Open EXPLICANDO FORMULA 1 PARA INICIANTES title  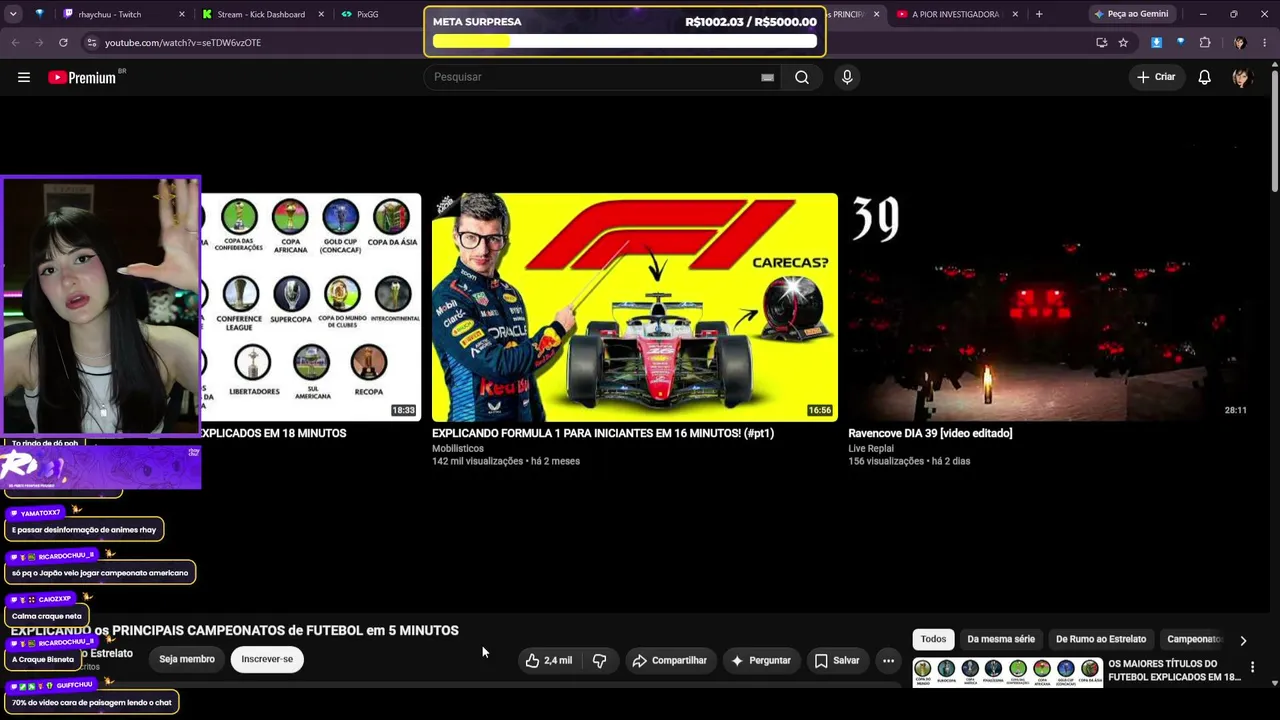tap(603, 433)
